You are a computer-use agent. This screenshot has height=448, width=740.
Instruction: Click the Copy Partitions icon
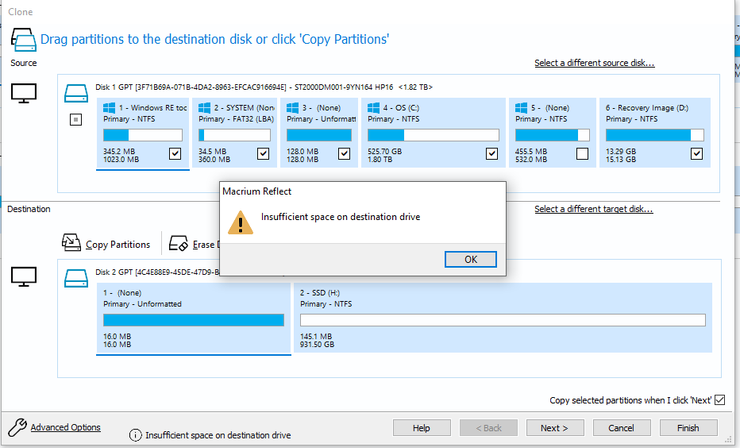pos(72,243)
